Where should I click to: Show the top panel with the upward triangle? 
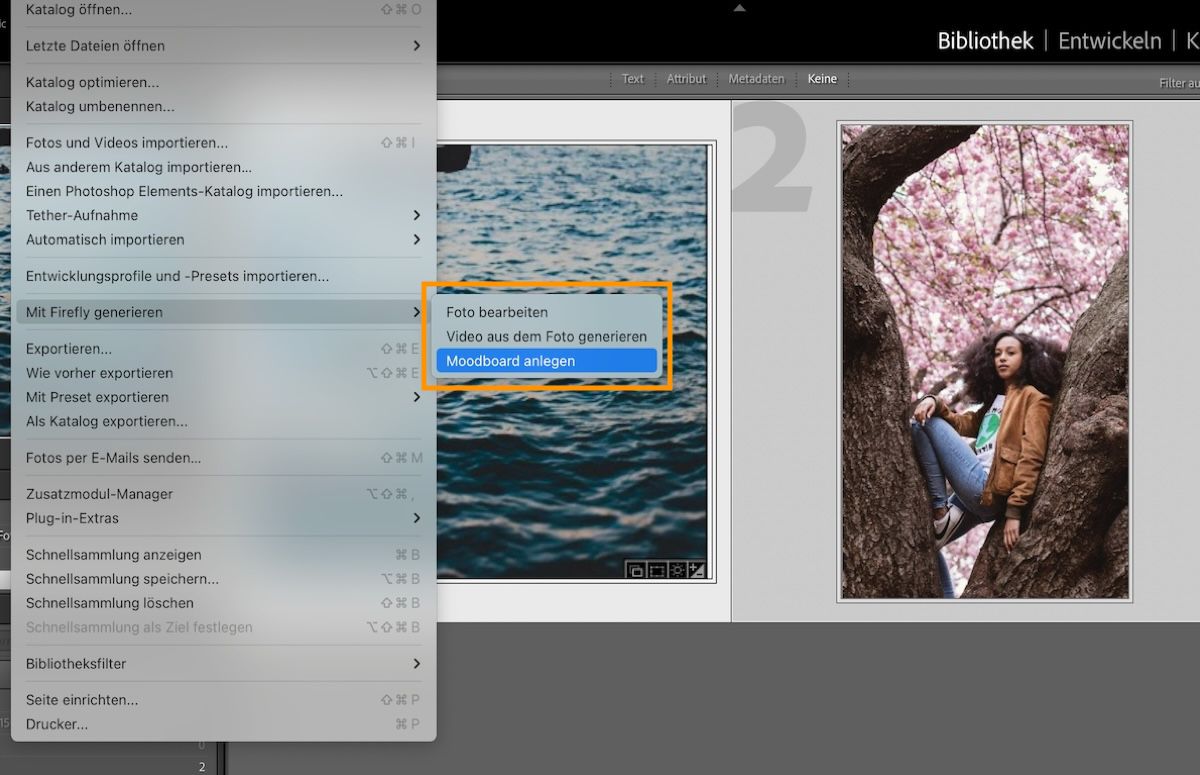tap(739, 8)
